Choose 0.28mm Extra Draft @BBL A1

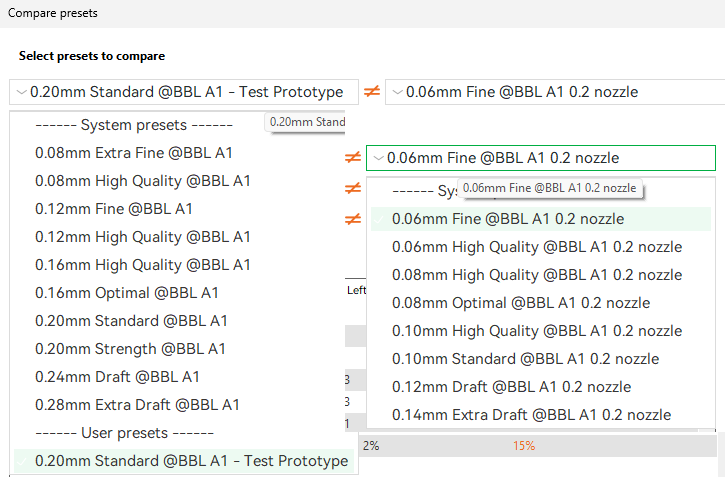pyautogui.click(x=137, y=405)
